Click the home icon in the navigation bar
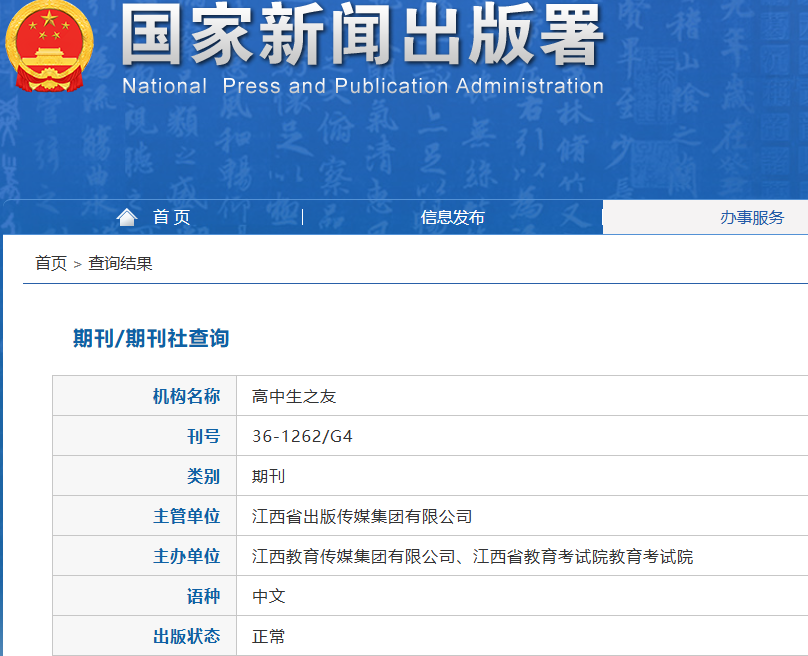The height and width of the screenshot is (656, 808). pos(127,217)
